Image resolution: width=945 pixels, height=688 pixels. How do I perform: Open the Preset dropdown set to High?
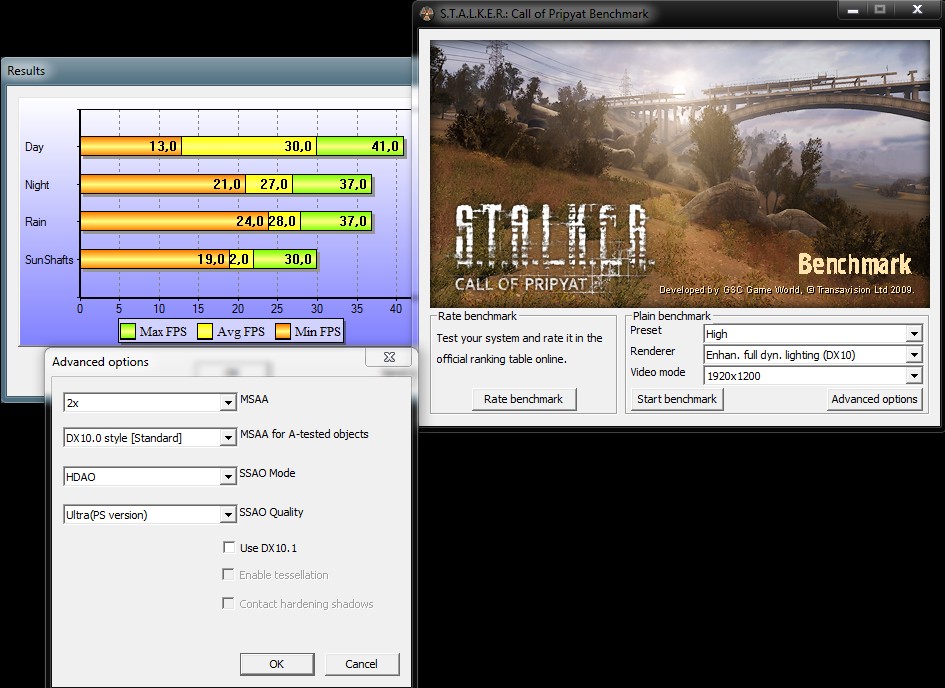click(x=914, y=334)
